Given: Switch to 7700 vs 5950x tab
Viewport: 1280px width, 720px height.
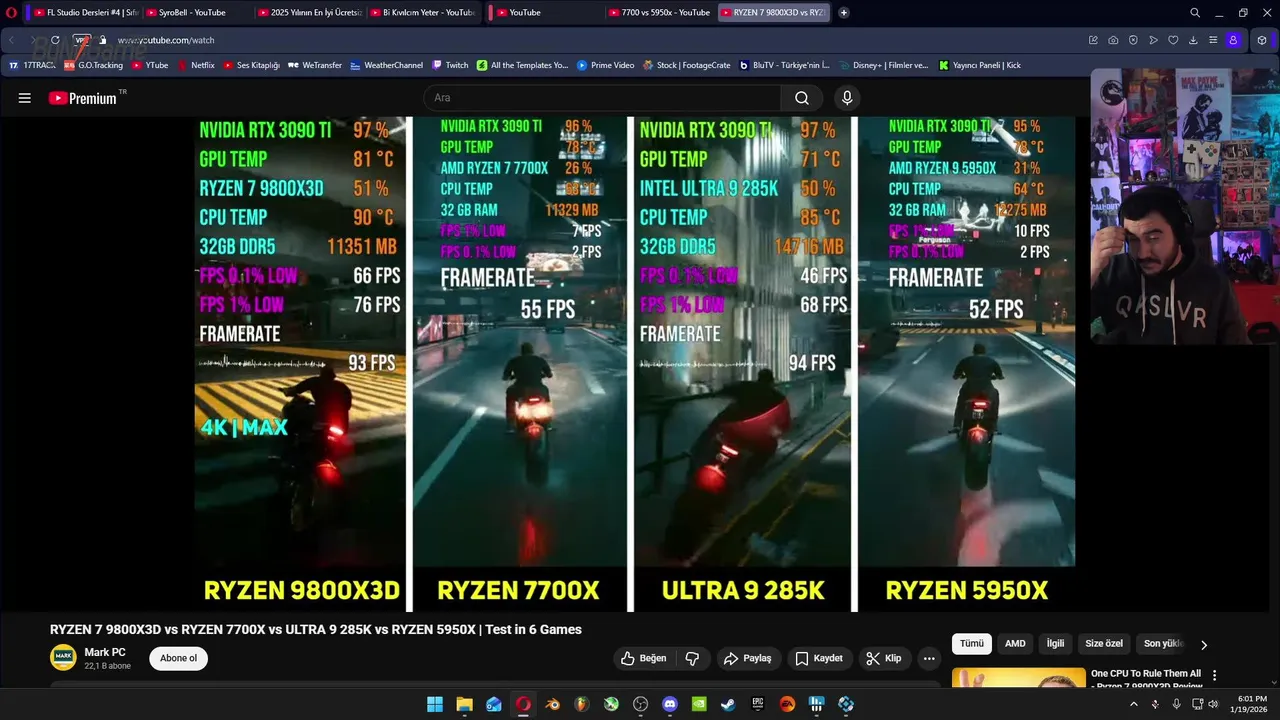Looking at the screenshot, I should pos(661,13).
